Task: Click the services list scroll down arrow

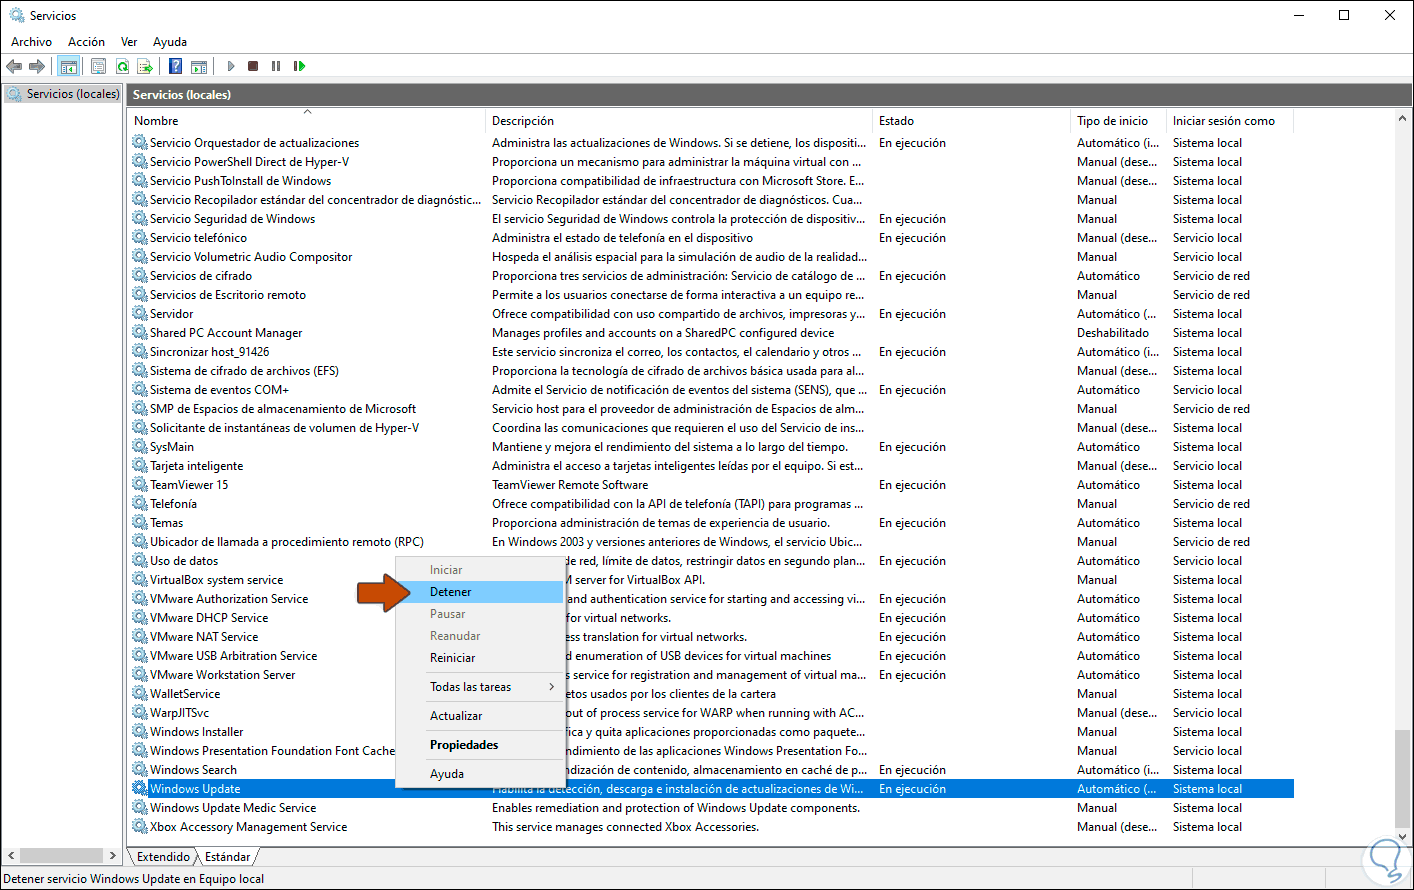Action: [1402, 838]
